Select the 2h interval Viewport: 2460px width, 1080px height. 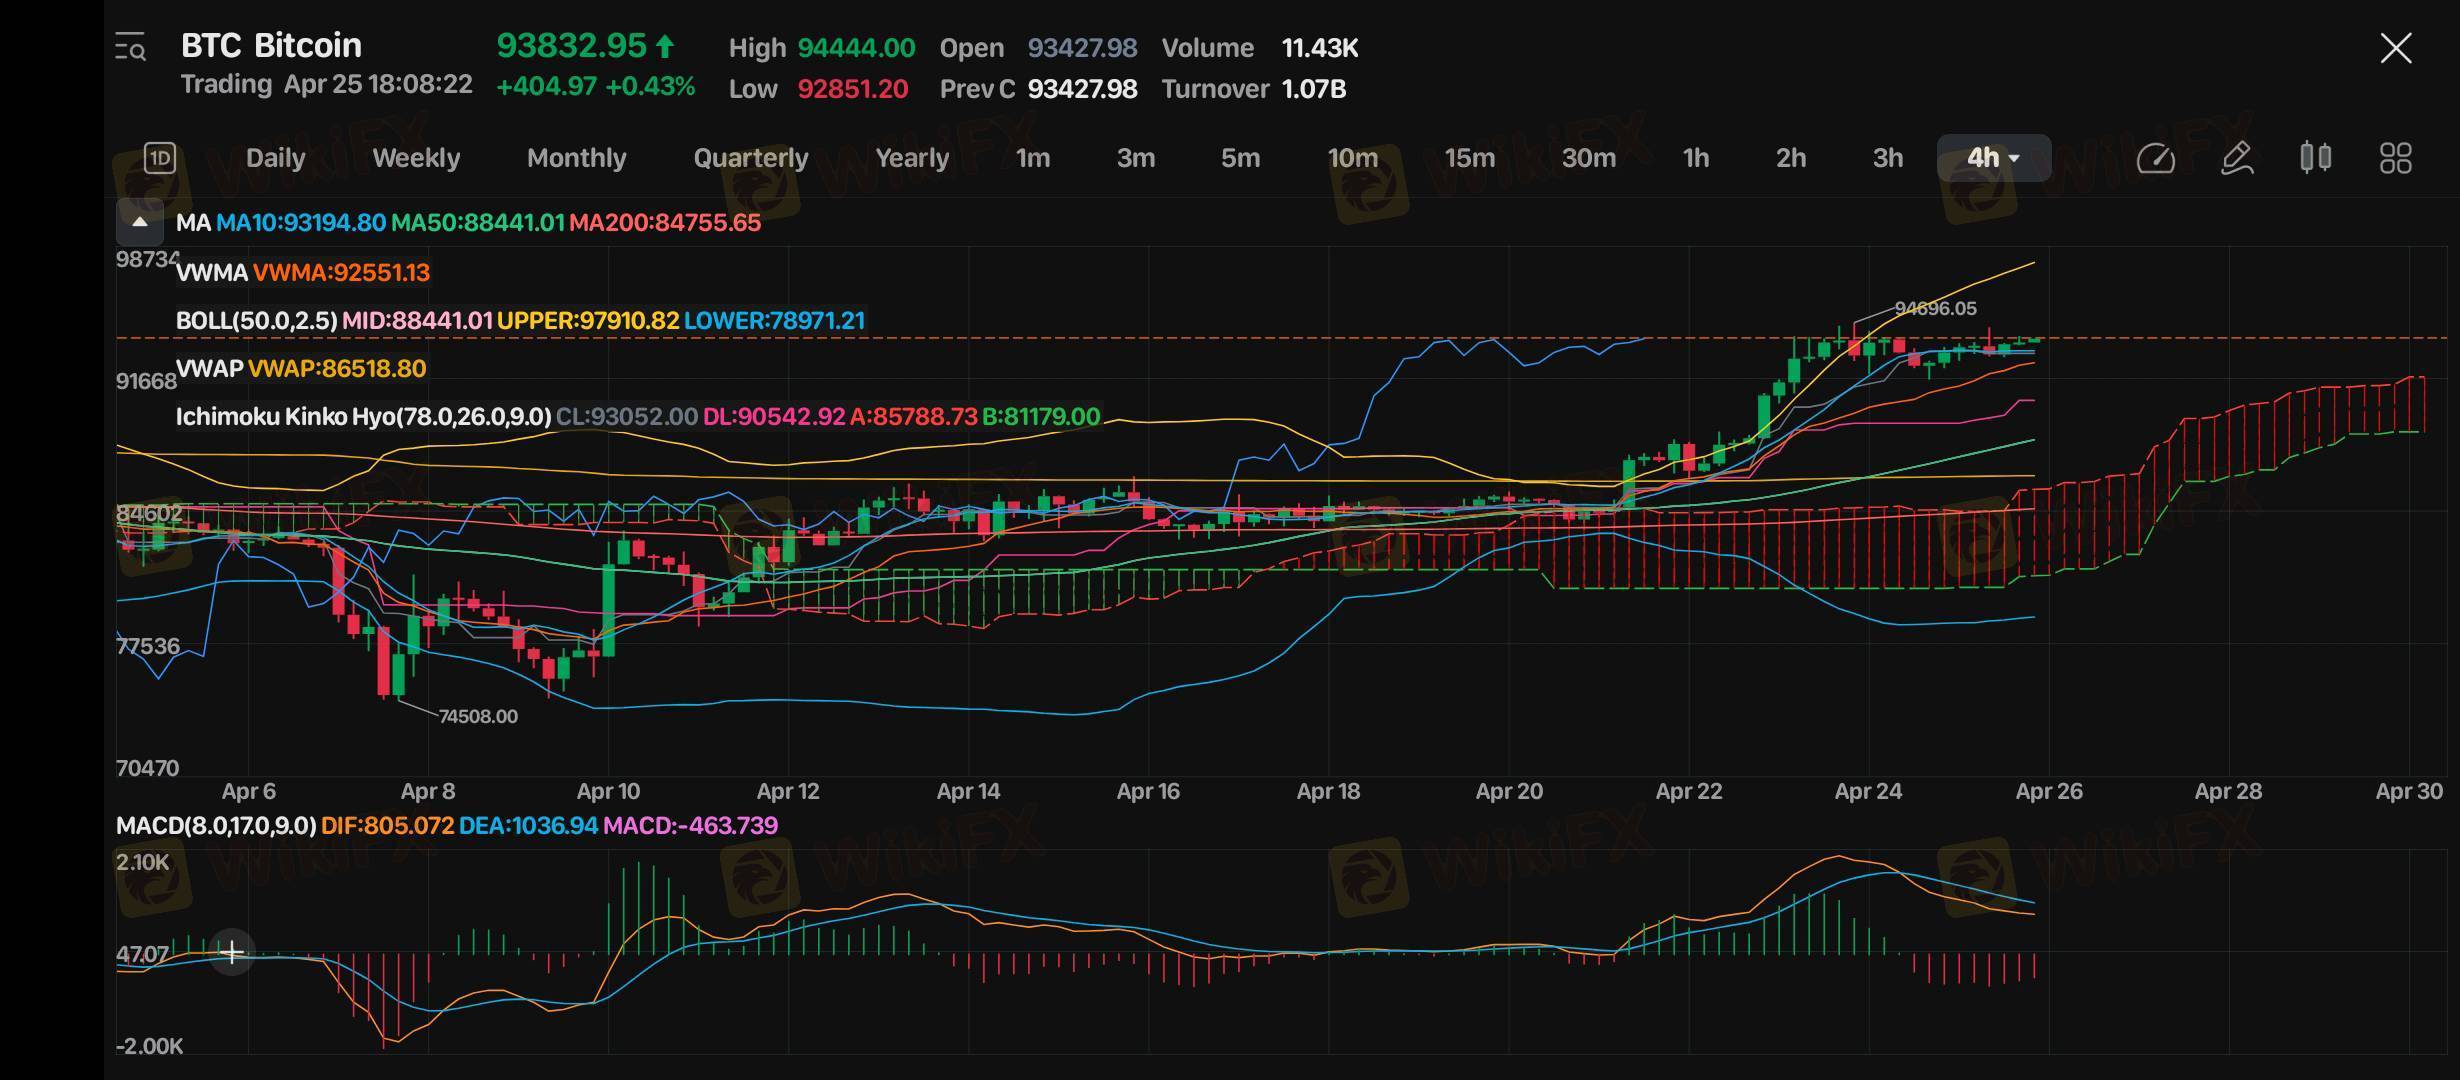(1791, 158)
